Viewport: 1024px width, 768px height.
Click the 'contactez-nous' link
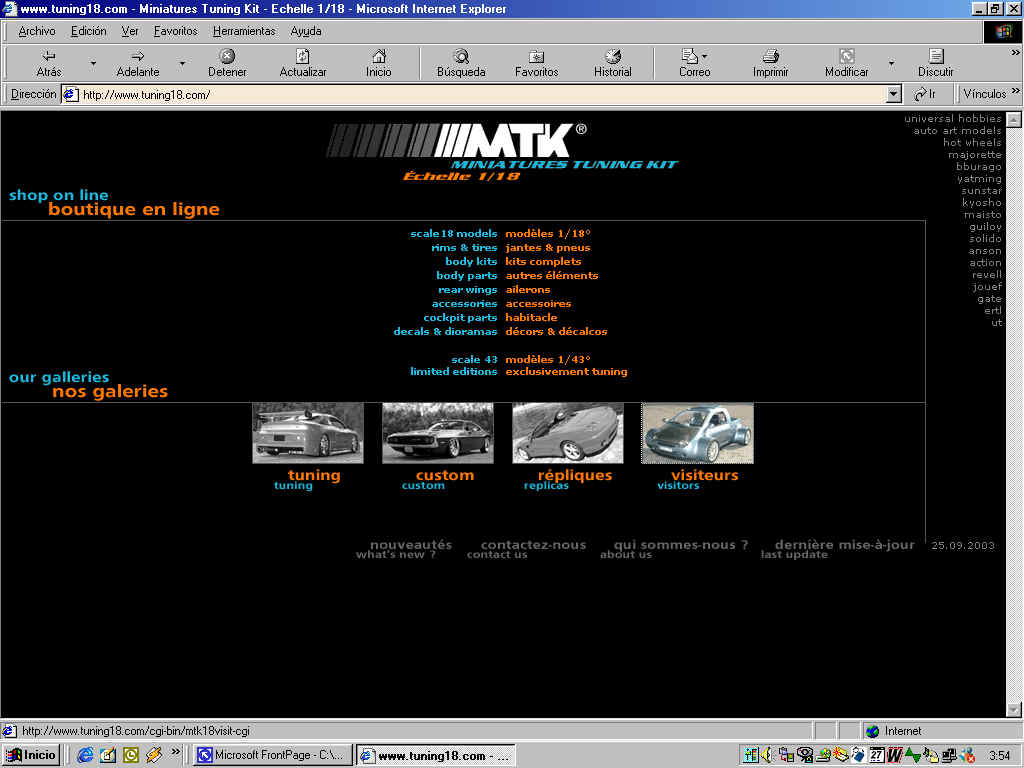[533, 545]
